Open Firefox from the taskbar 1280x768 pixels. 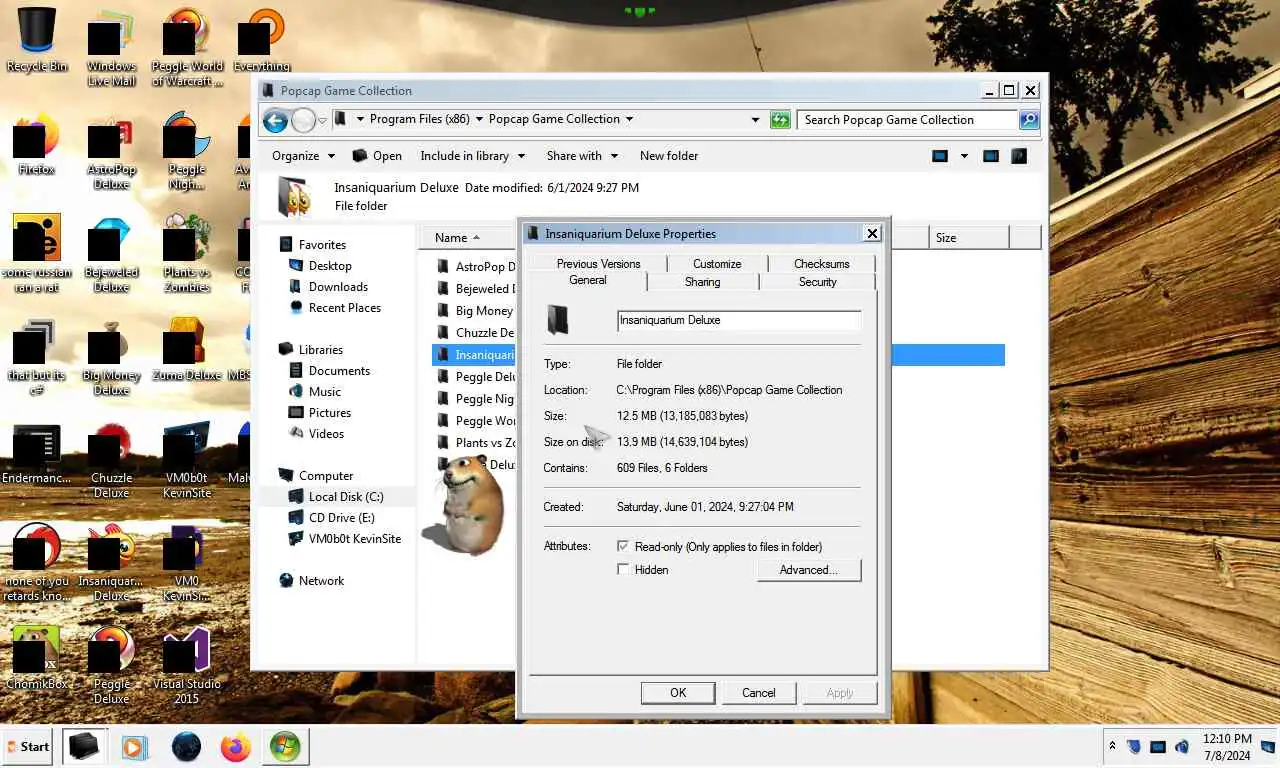[x=236, y=747]
